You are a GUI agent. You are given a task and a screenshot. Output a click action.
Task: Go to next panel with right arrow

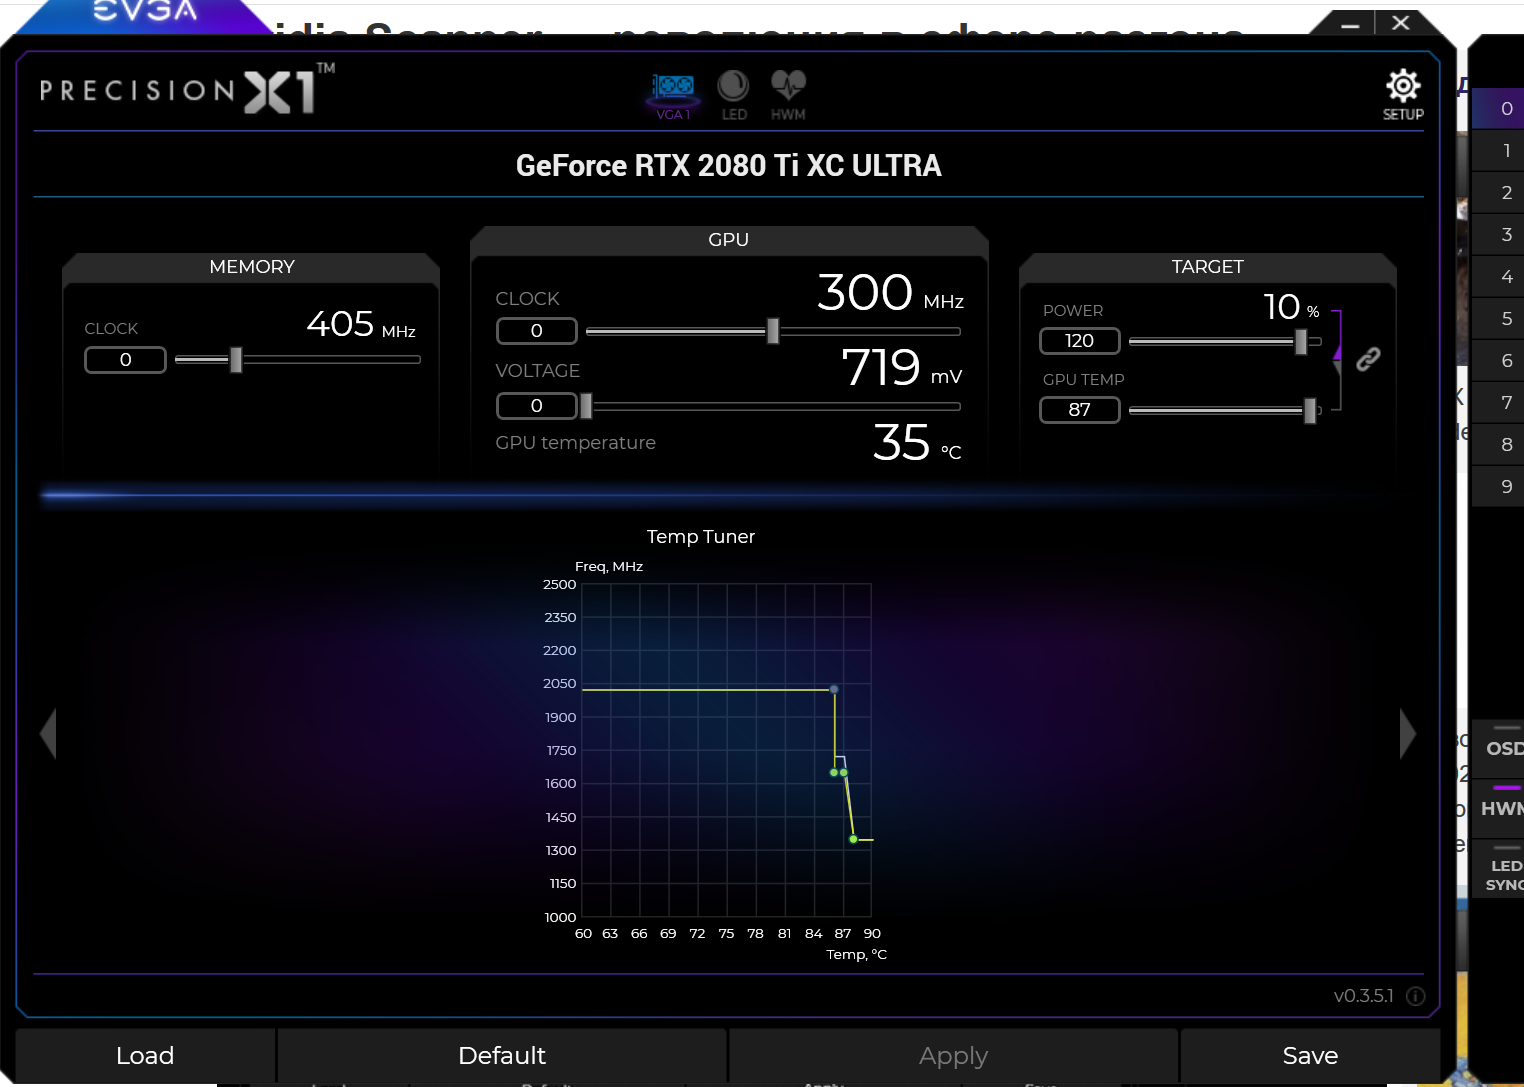tap(1408, 734)
